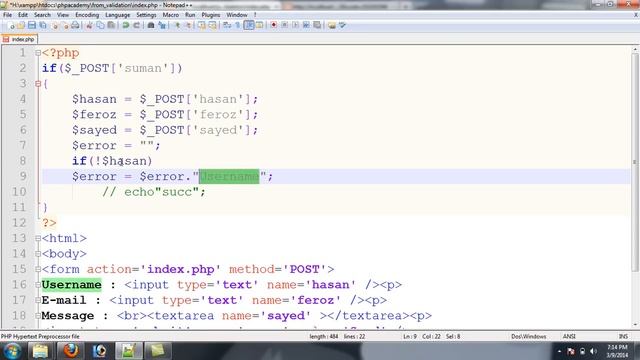Click 'Dos\Windows' in the status bar
The height and width of the screenshot is (360, 640).
click(529, 337)
